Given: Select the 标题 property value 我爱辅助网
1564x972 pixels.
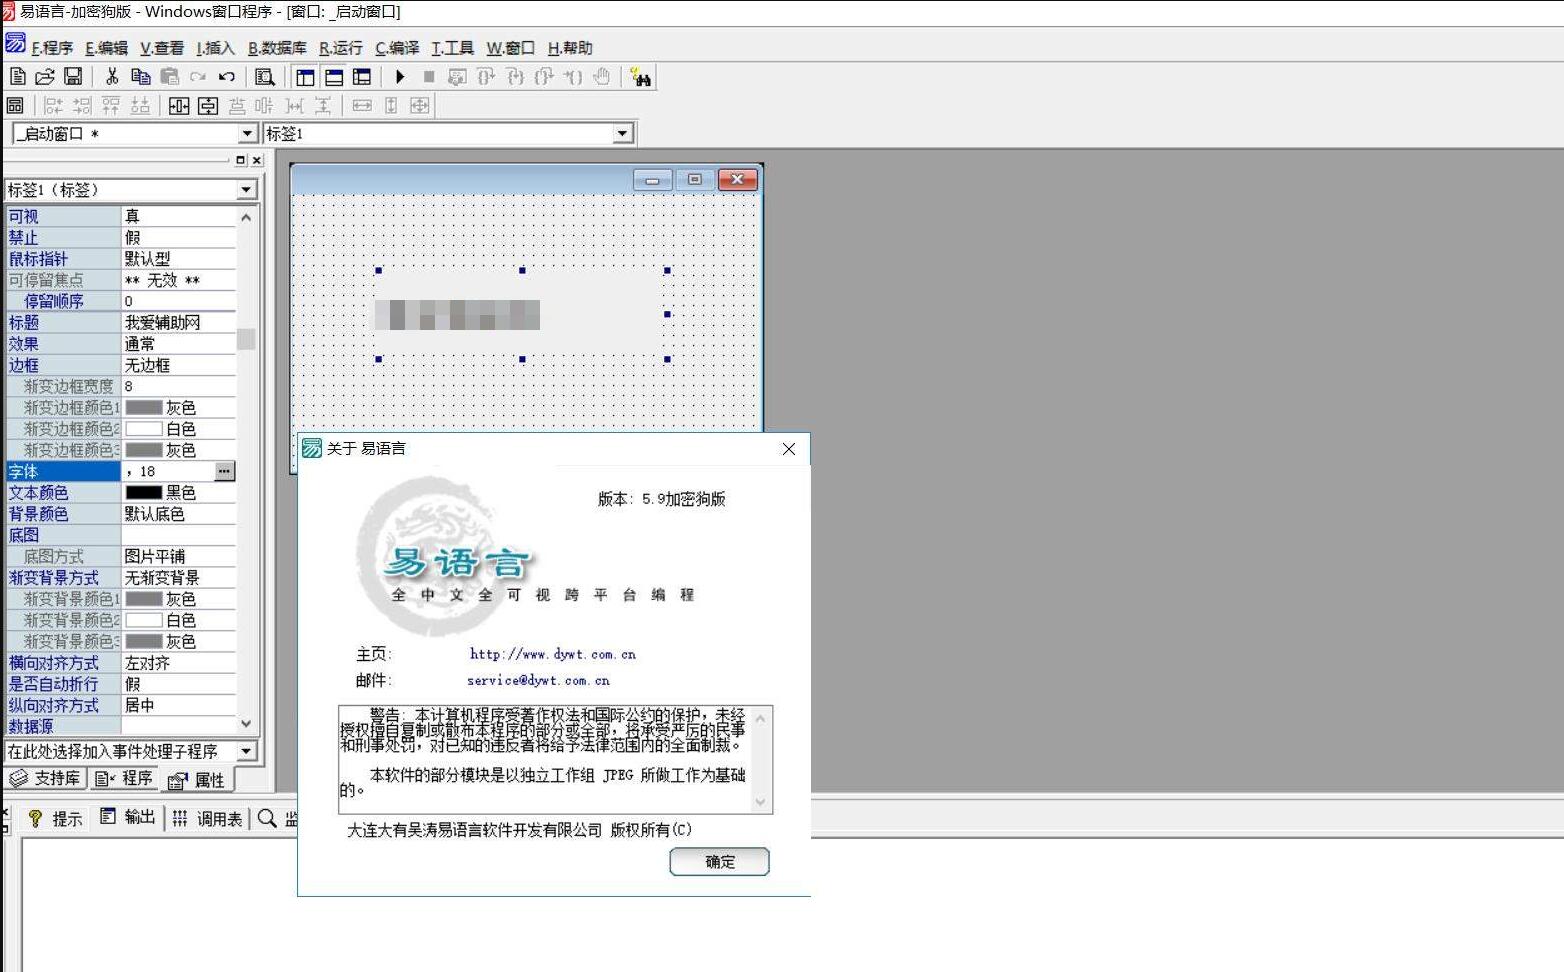Looking at the screenshot, I should [x=162, y=322].
